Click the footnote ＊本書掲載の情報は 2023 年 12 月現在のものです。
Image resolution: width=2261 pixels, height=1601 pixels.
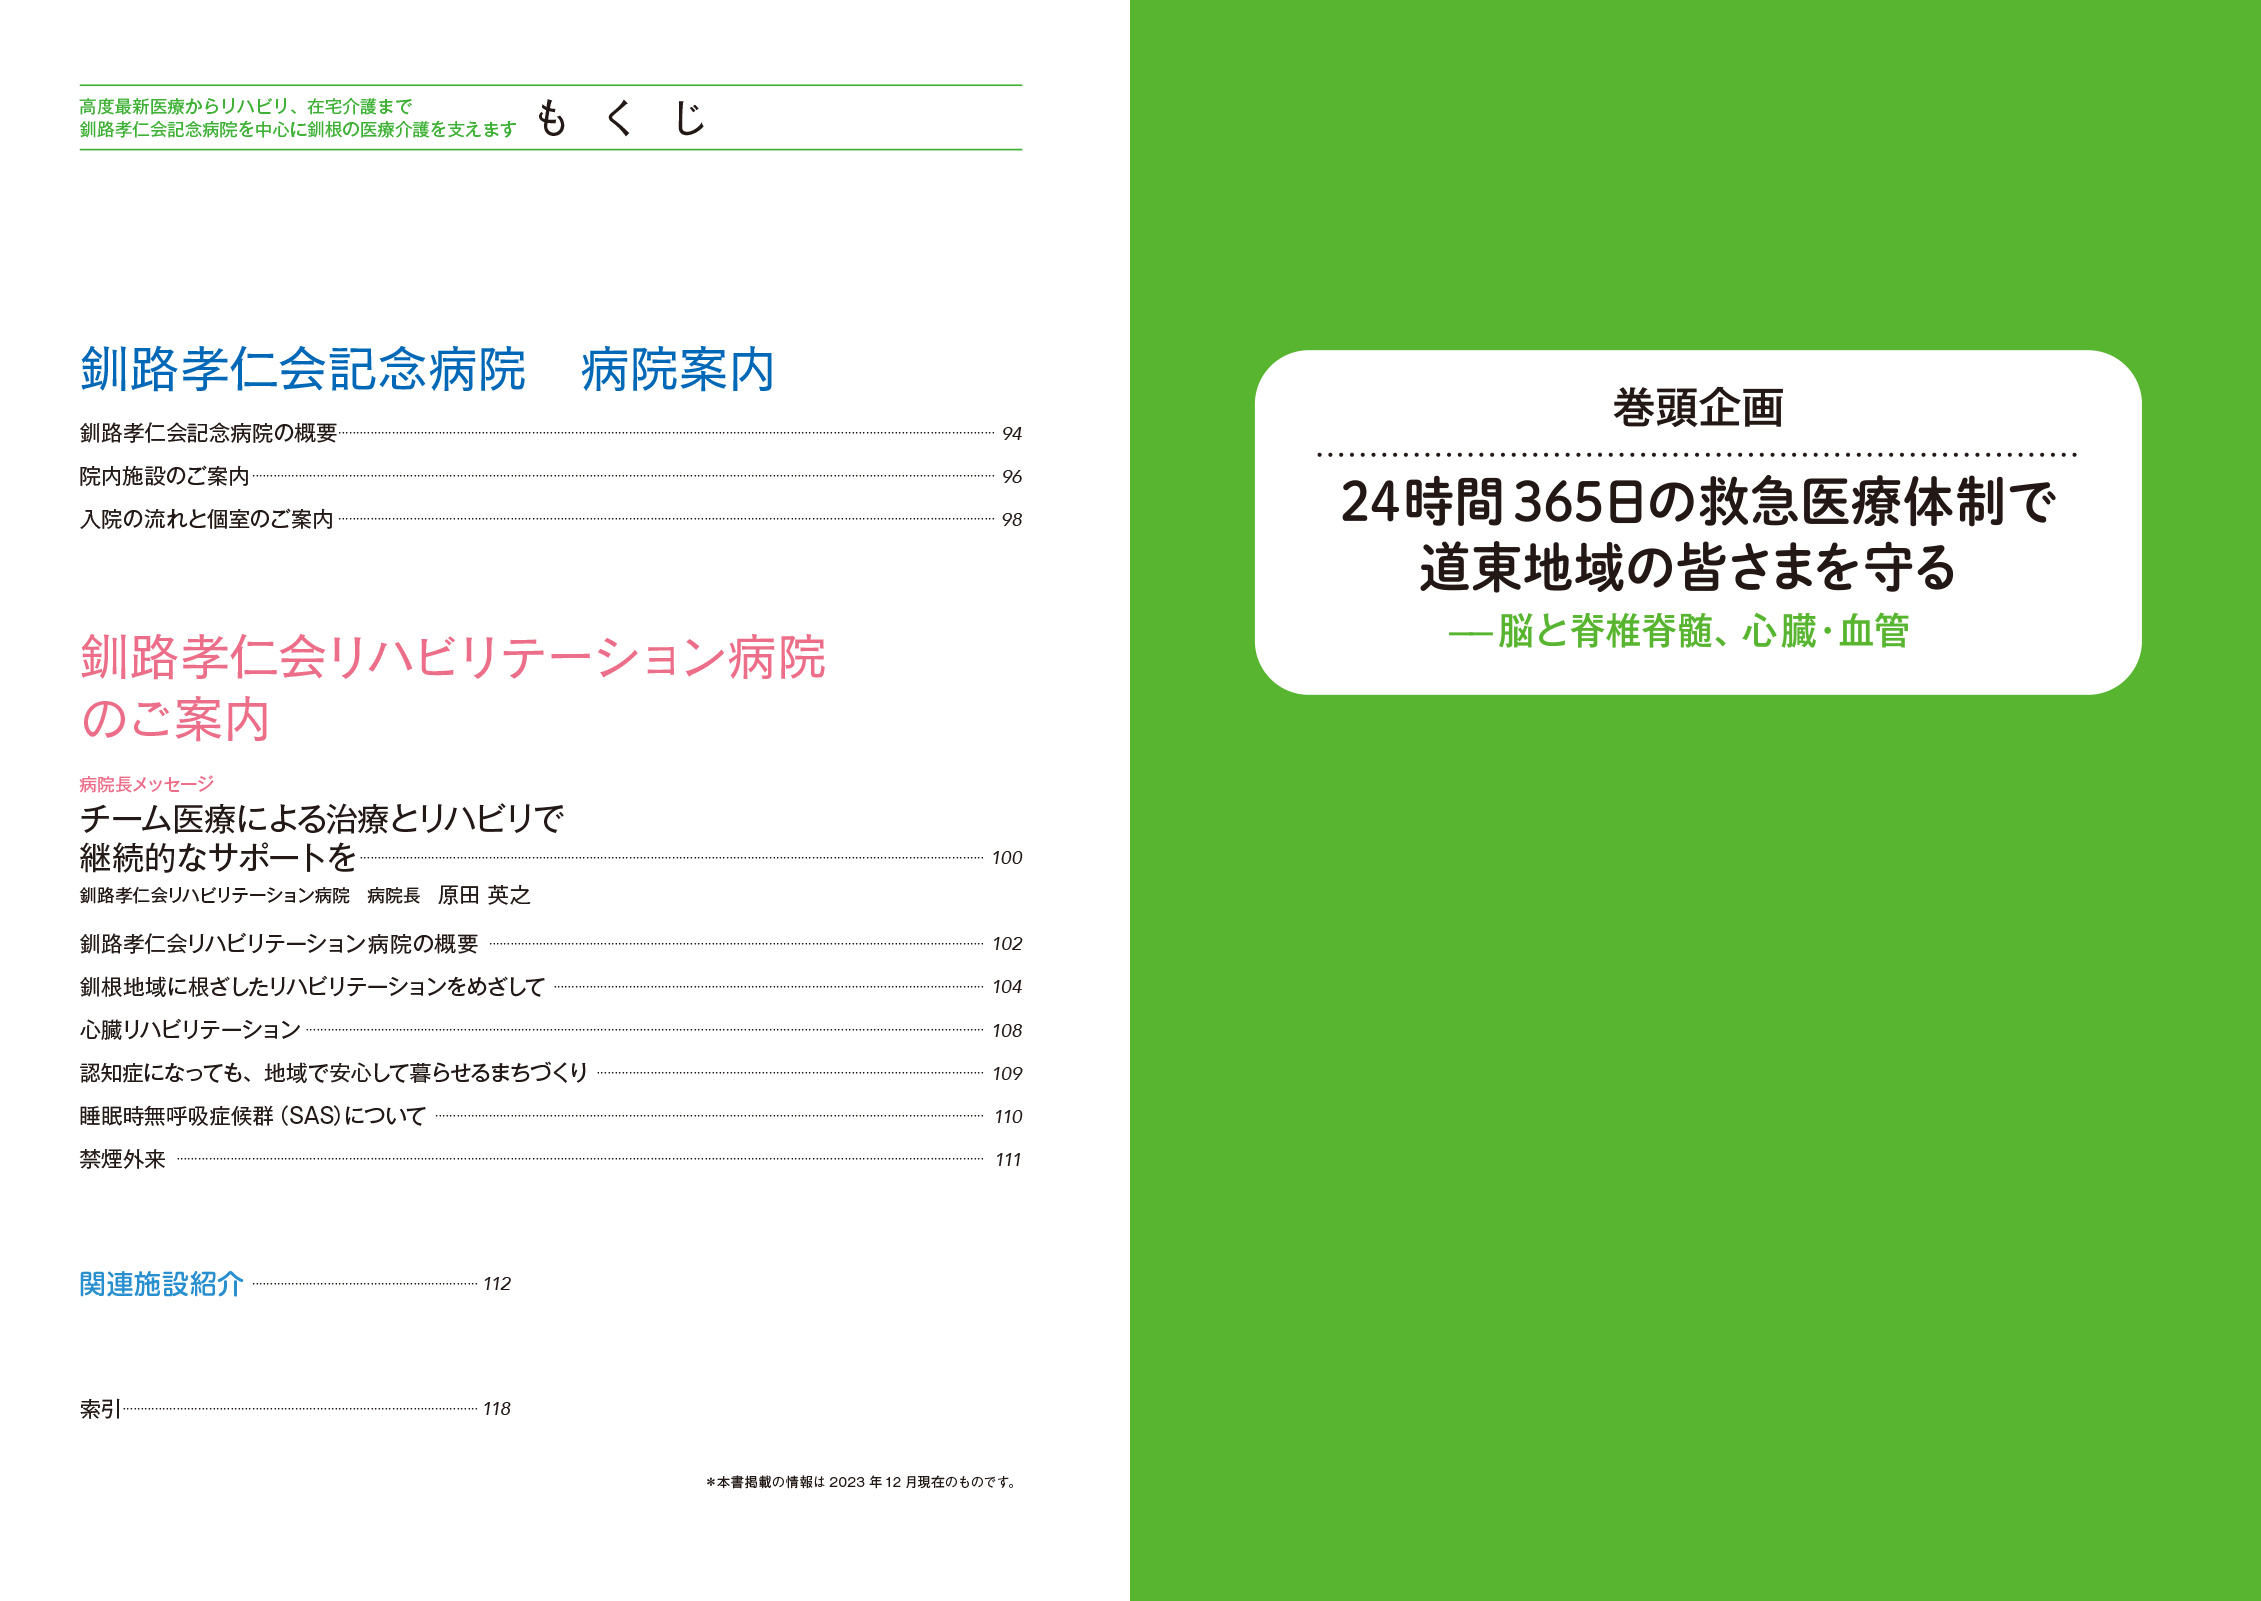863,1482
